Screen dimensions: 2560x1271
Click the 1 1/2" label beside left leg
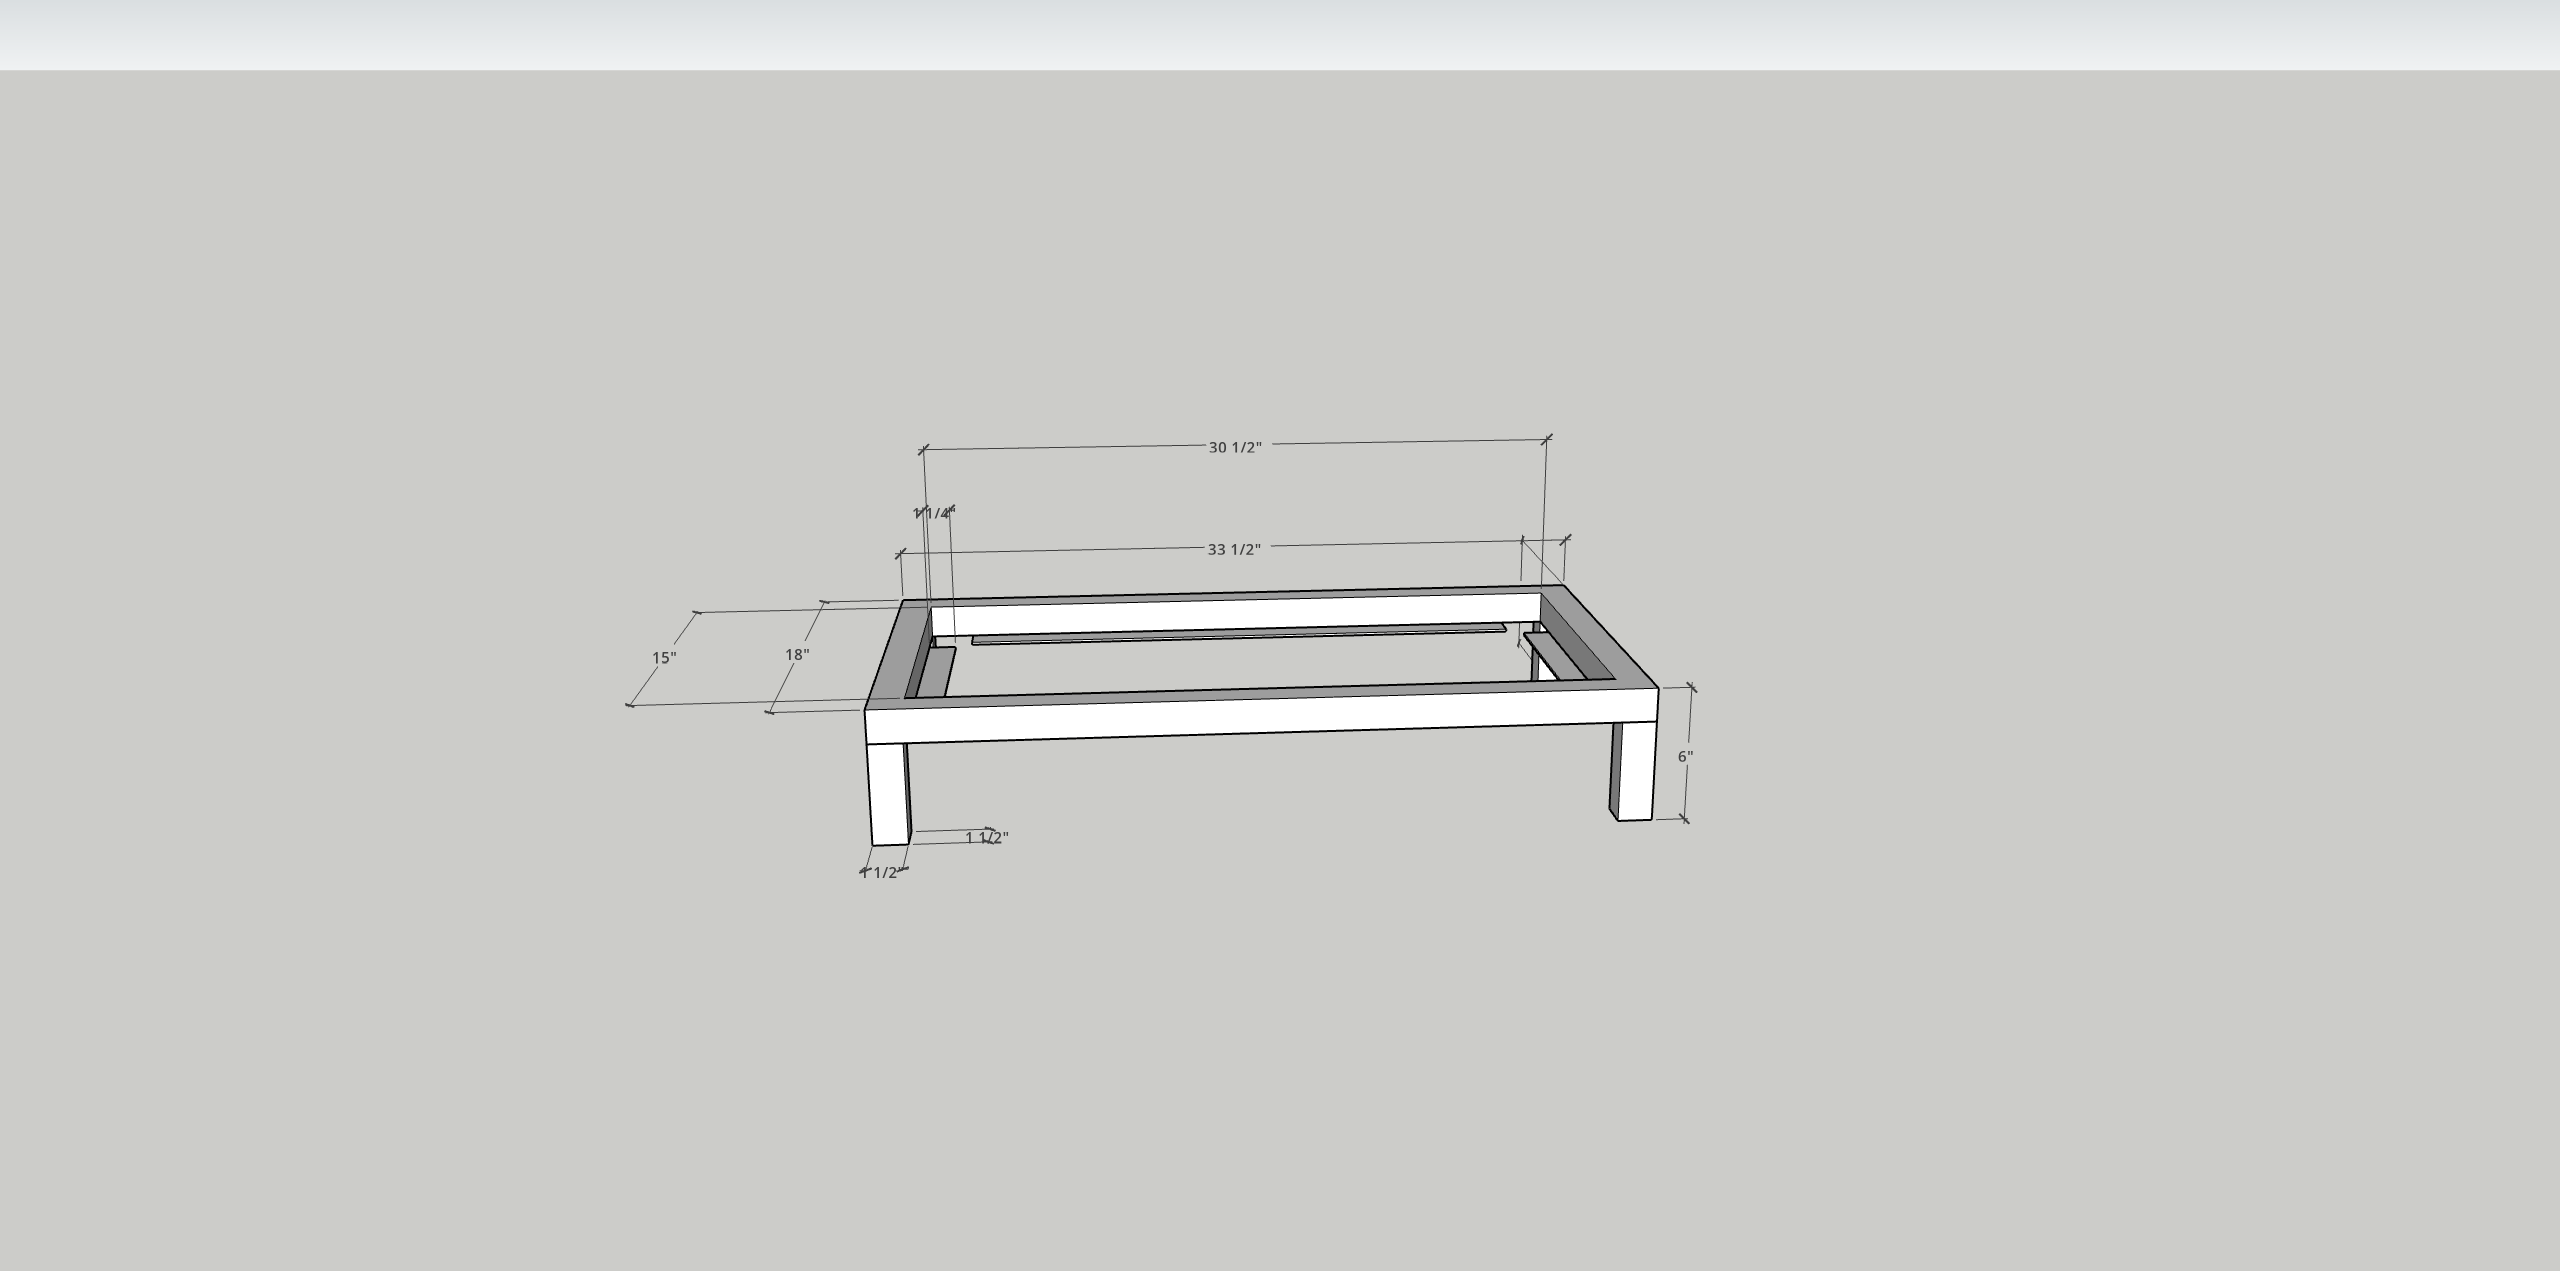986,837
